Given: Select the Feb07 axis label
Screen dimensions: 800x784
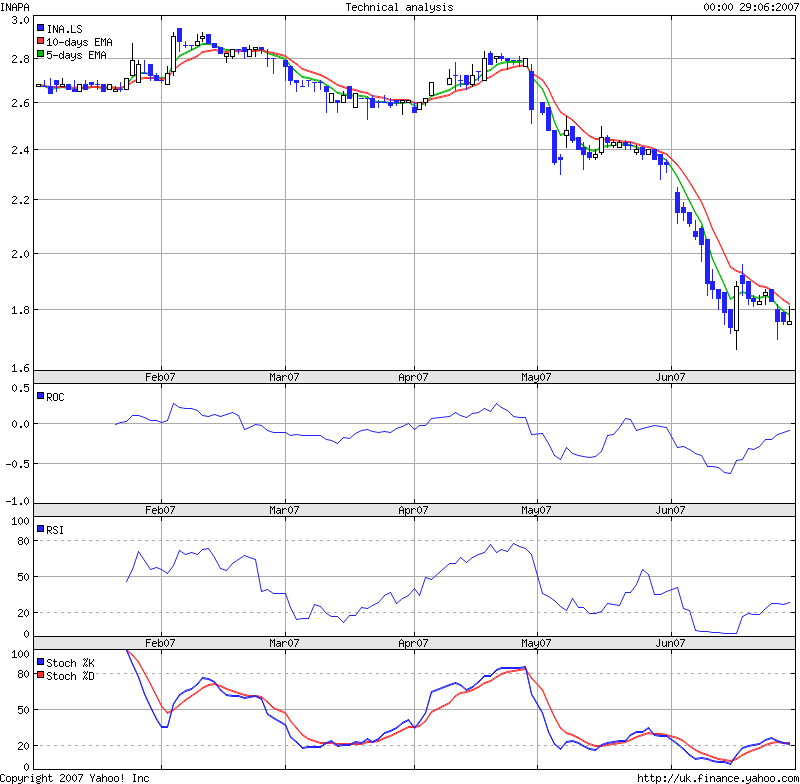Looking at the screenshot, I should 161,375.
